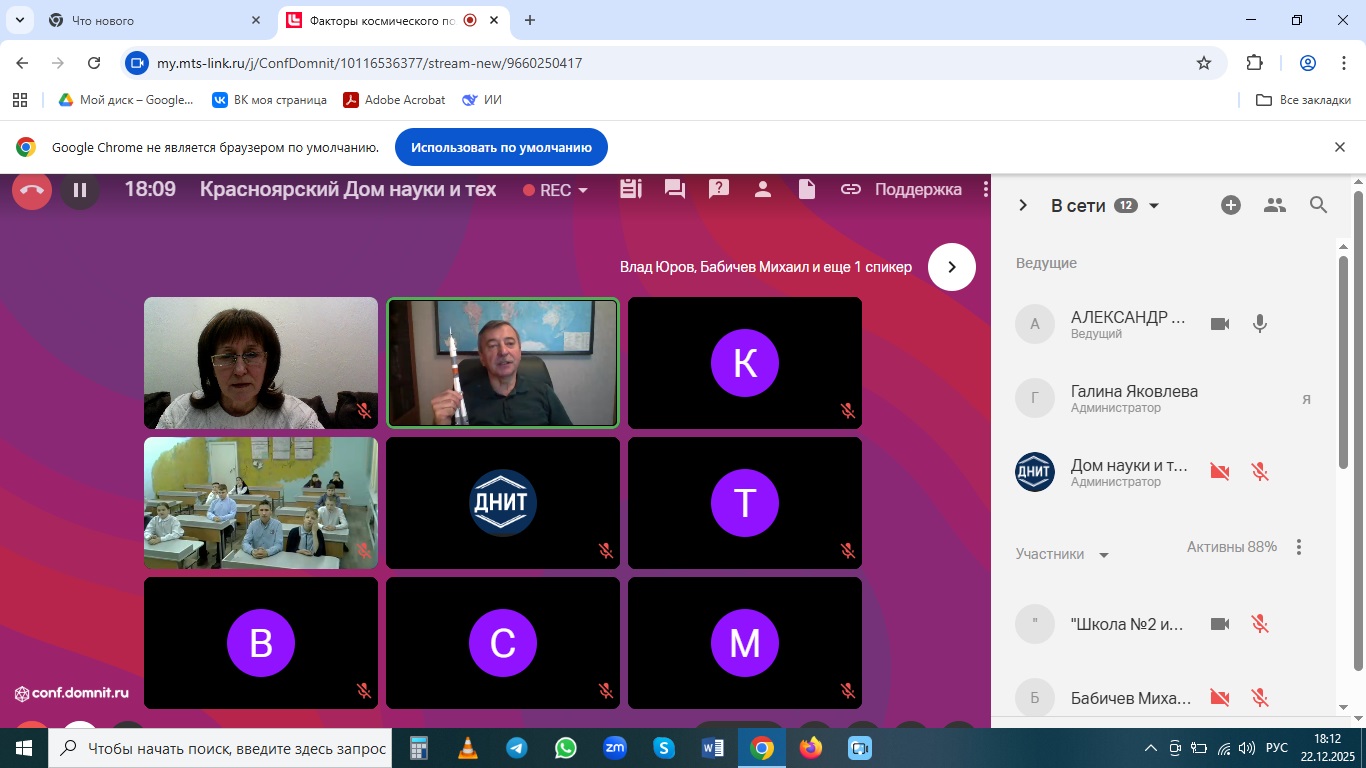Image resolution: width=1366 pixels, height=768 pixels.
Task: Collapse the Участники section
Action: click(x=1104, y=555)
